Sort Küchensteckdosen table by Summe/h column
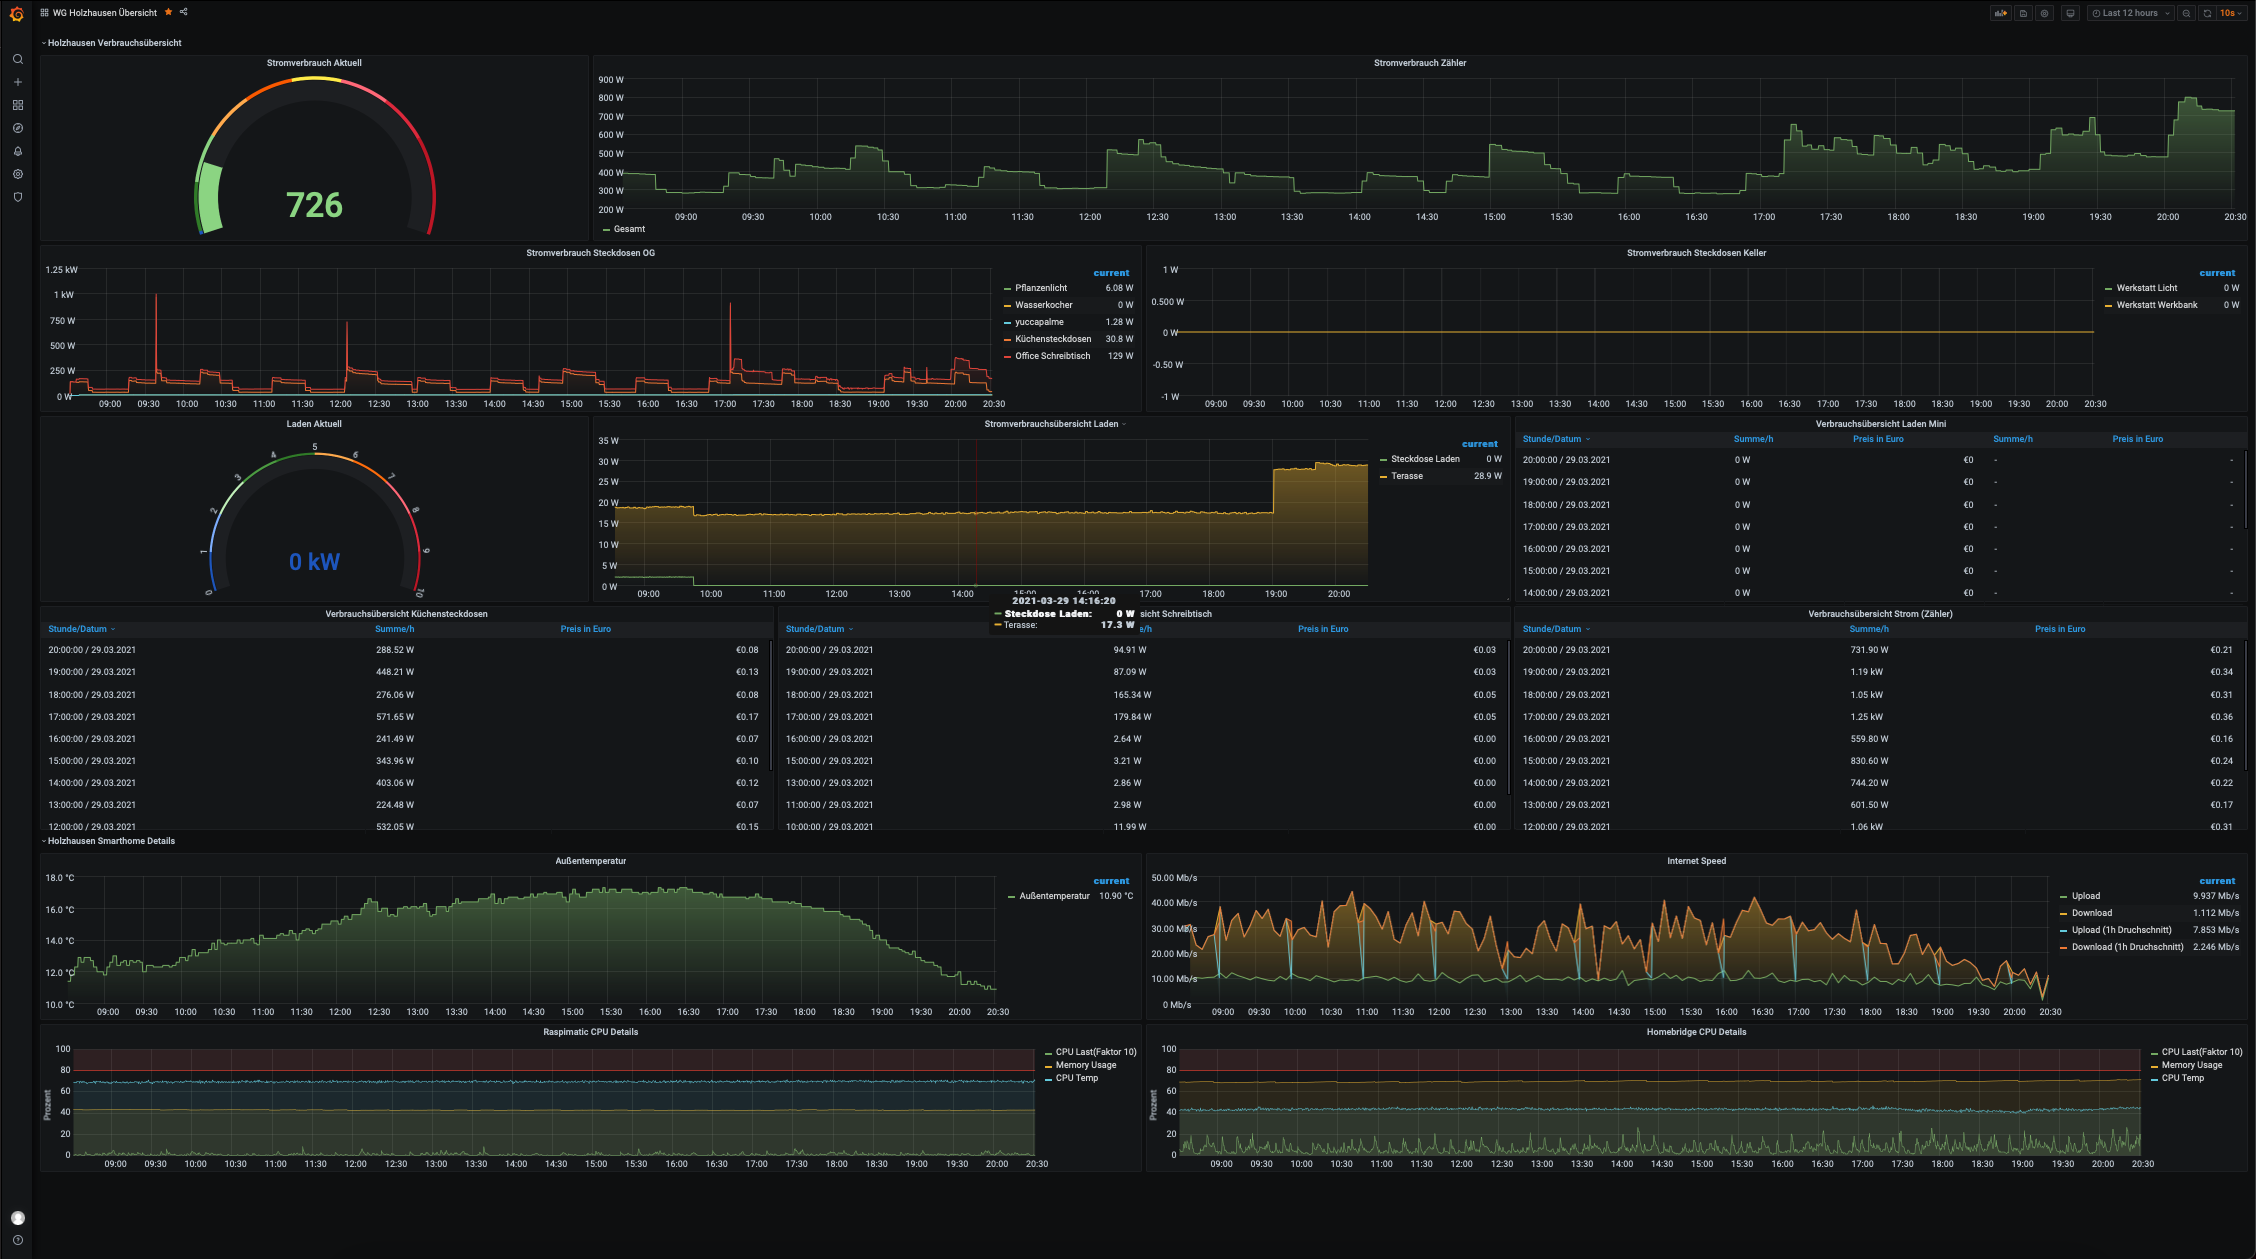This screenshot has height=1259, width=2256. (x=394, y=629)
